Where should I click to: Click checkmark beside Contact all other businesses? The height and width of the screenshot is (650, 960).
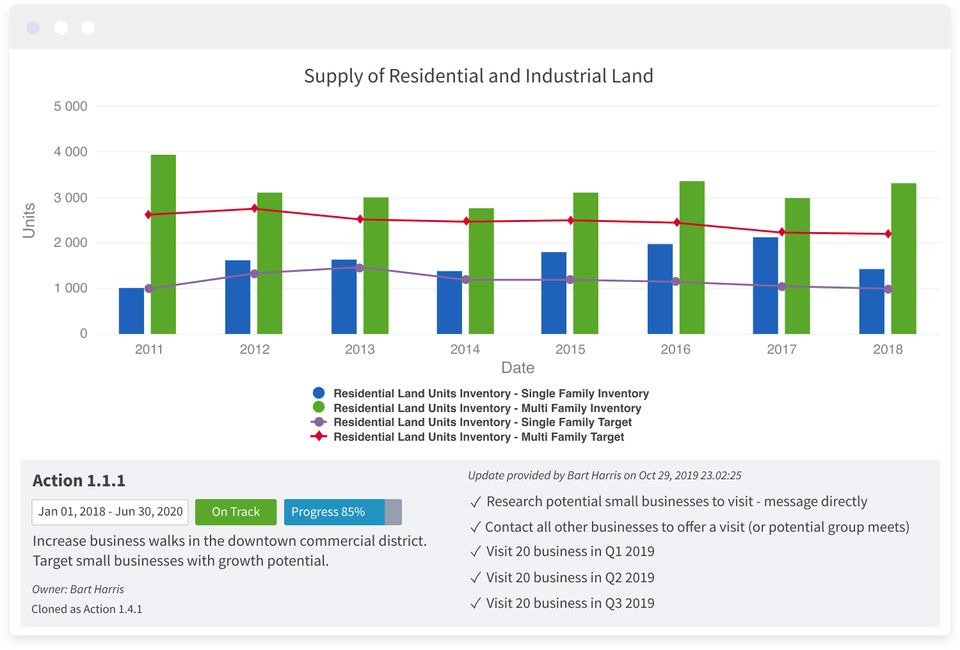(475, 528)
